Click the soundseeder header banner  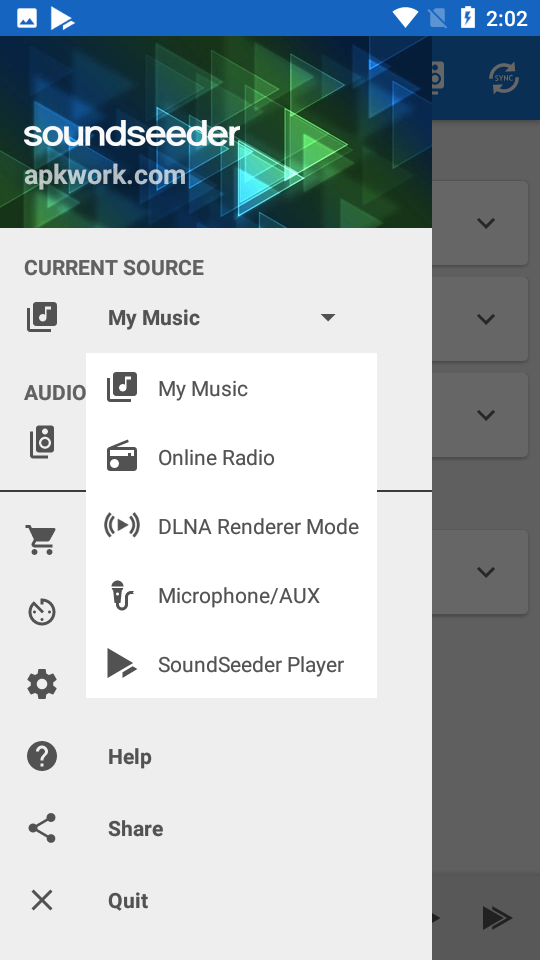(216, 132)
